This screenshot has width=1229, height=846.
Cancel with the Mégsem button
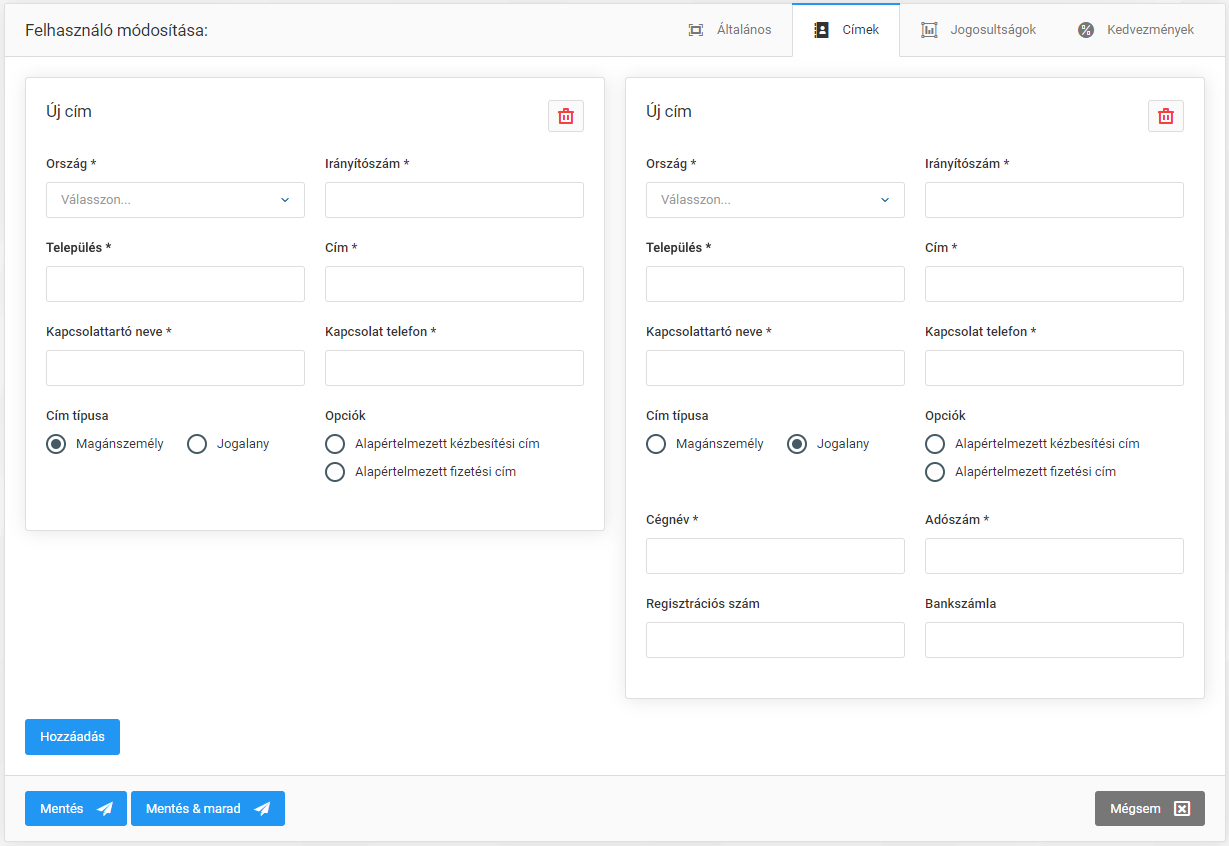(x=1149, y=809)
